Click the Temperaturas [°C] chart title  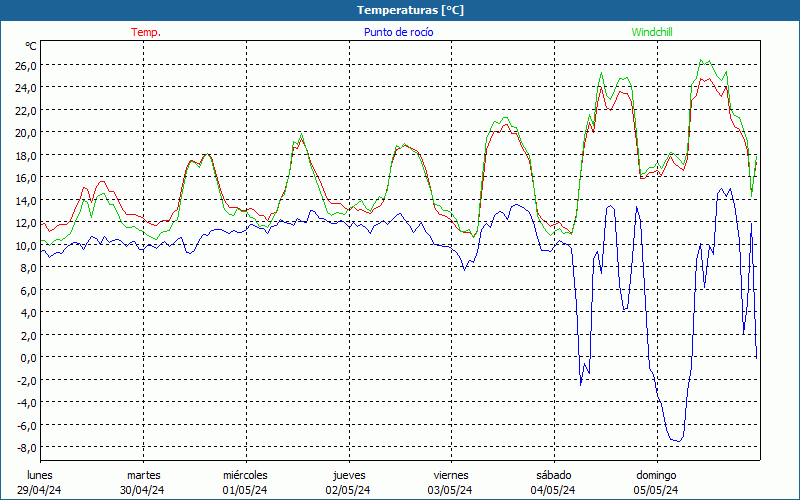tap(410, 10)
